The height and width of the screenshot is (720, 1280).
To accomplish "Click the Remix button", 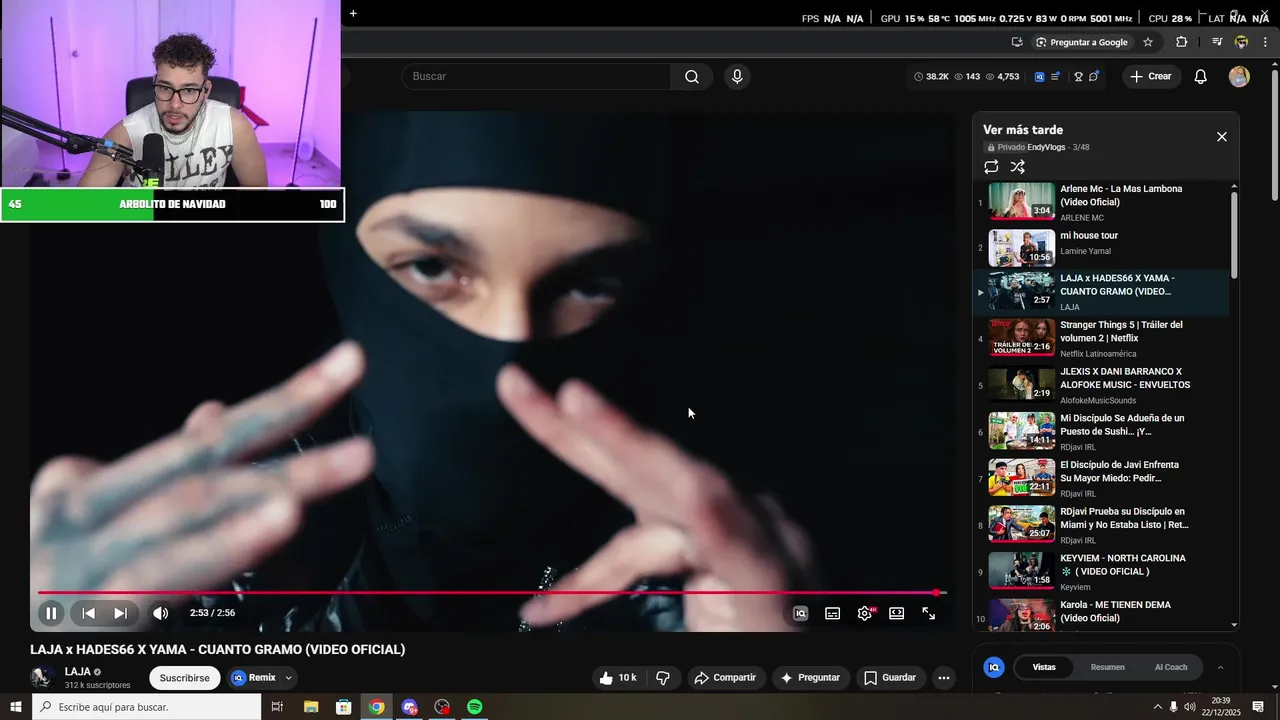I will tap(254, 678).
